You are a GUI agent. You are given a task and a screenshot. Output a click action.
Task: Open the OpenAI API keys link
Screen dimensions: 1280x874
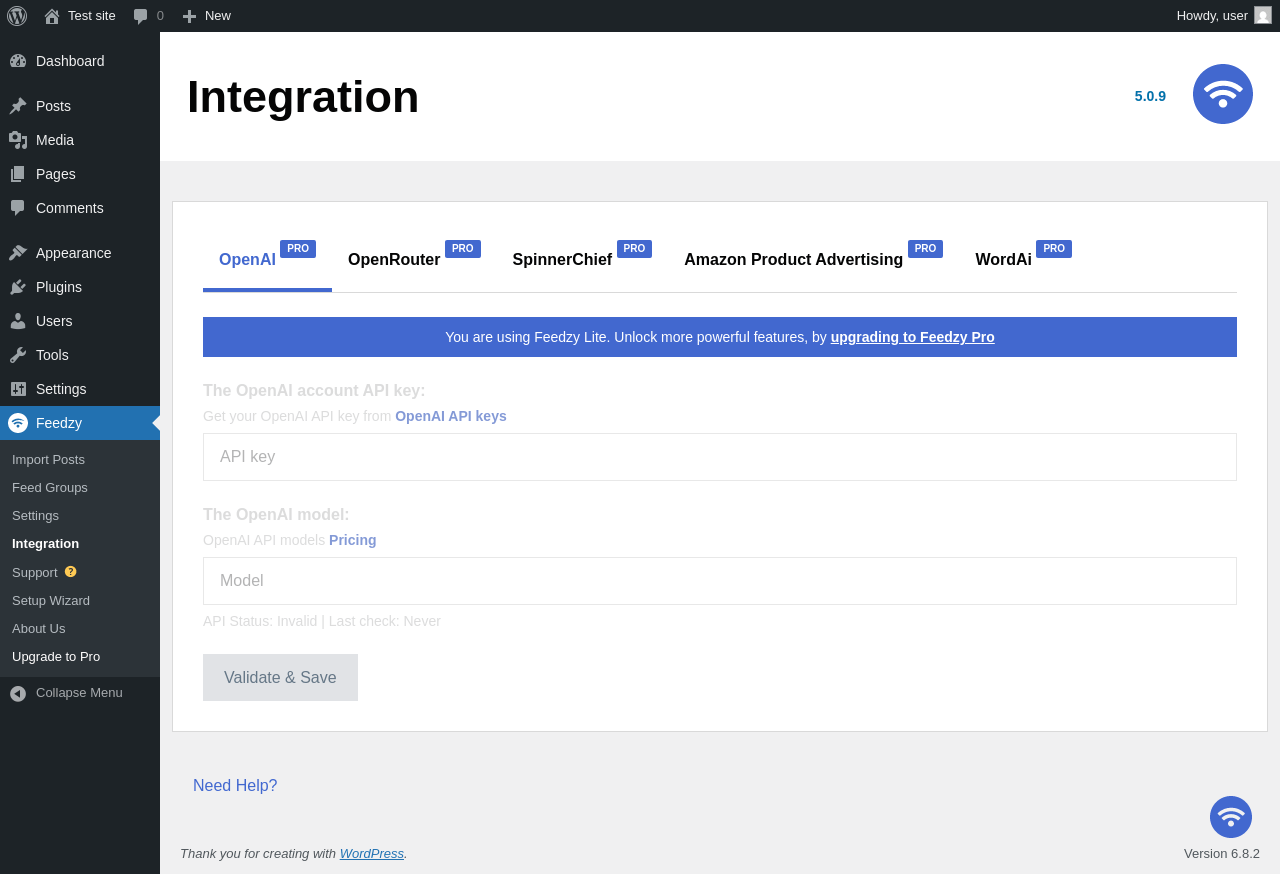point(451,416)
